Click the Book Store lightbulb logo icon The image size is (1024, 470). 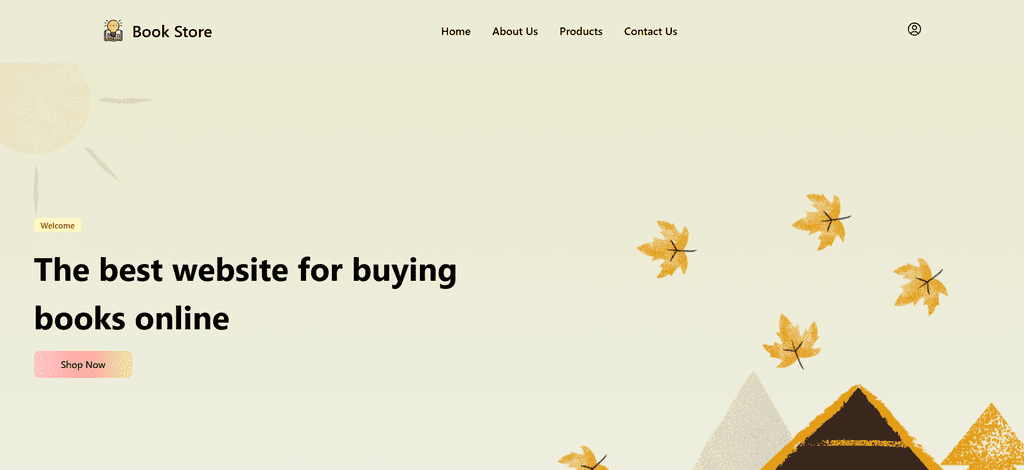pyautogui.click(x=113, y=31)
